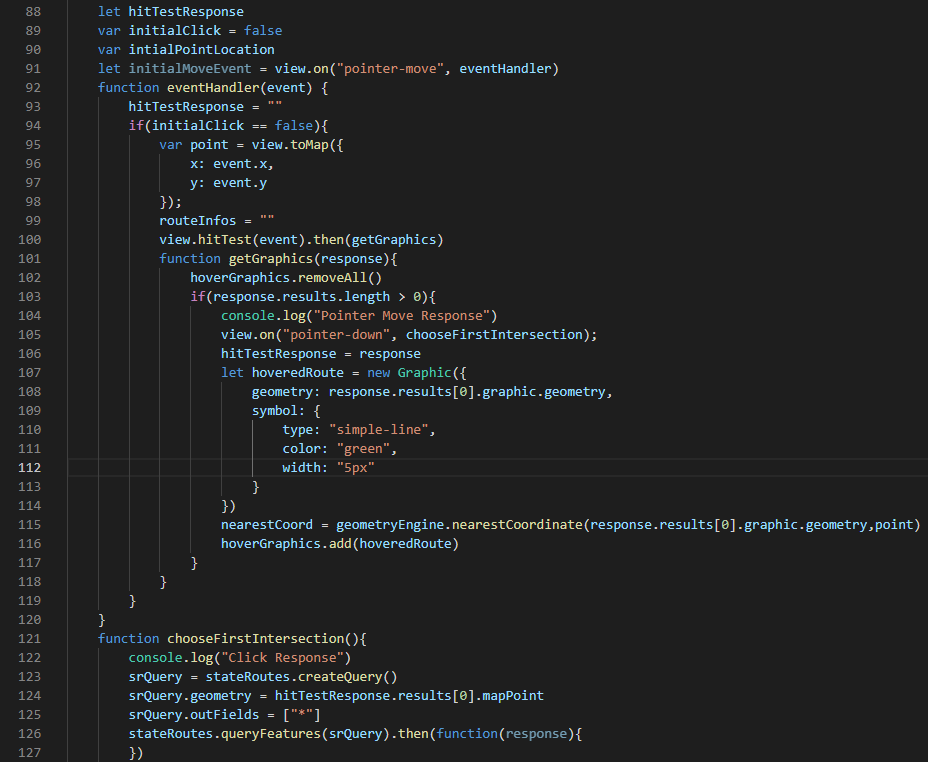Image resolution: width=928 pixels, height=762 pixels.
Task: Click line number 112 in the gutter
Action: tap(30, 467)
